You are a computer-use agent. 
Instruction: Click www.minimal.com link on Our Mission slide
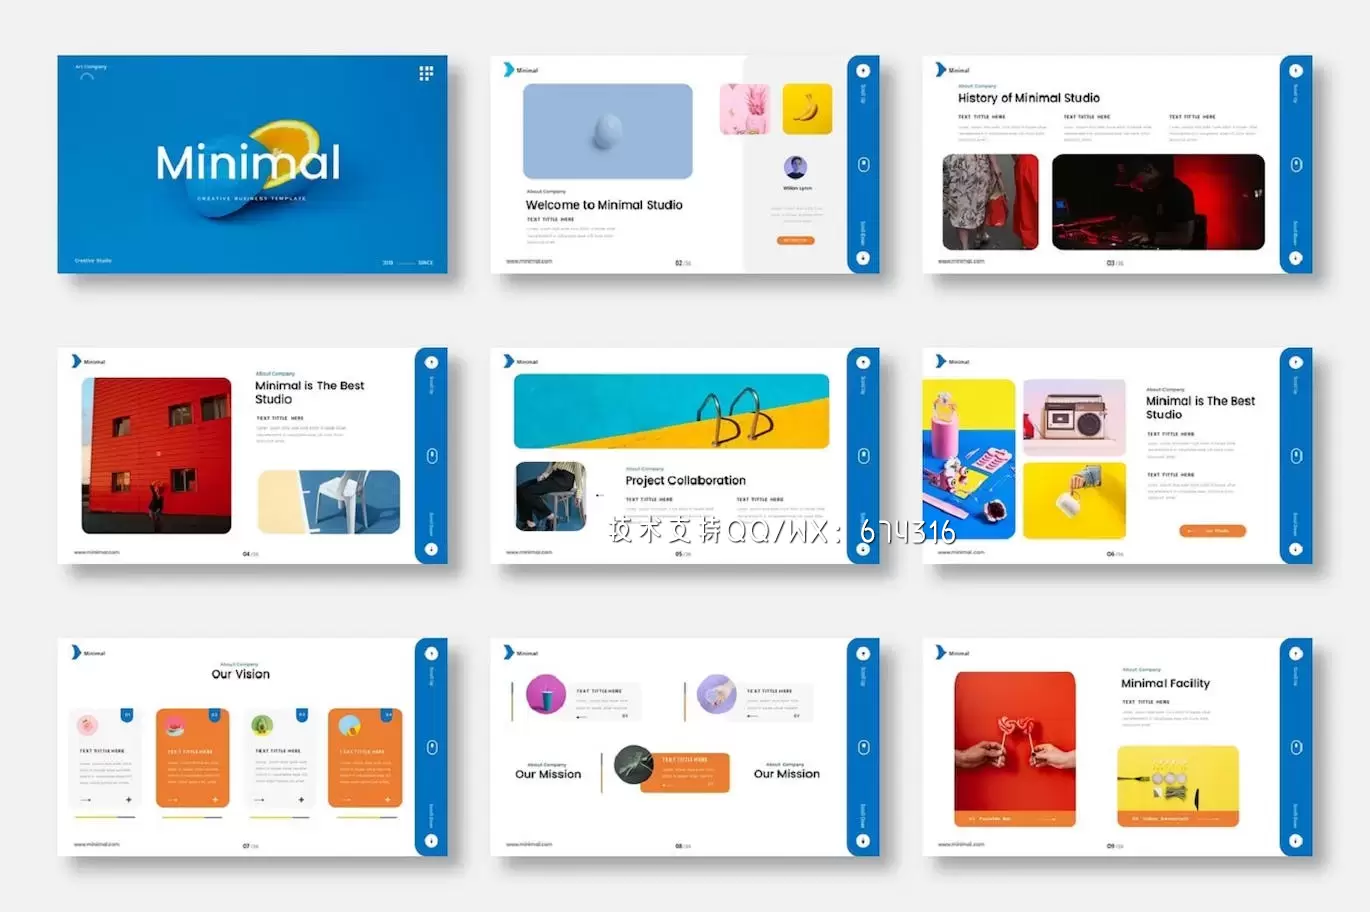(x=529, y=844)
